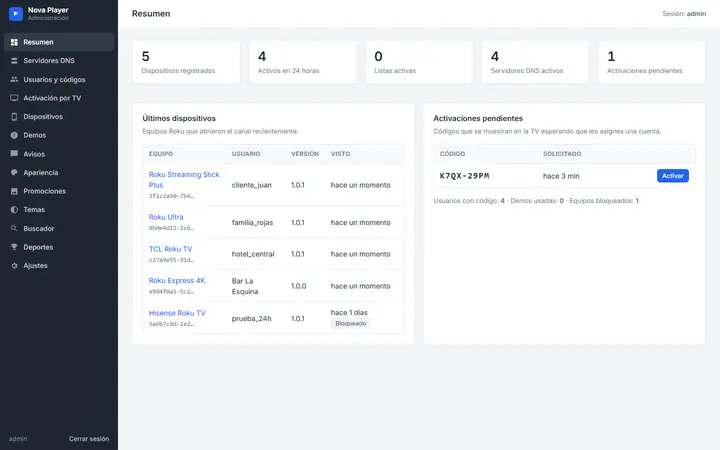Click the Dispositivos device icon

(14, 117)
